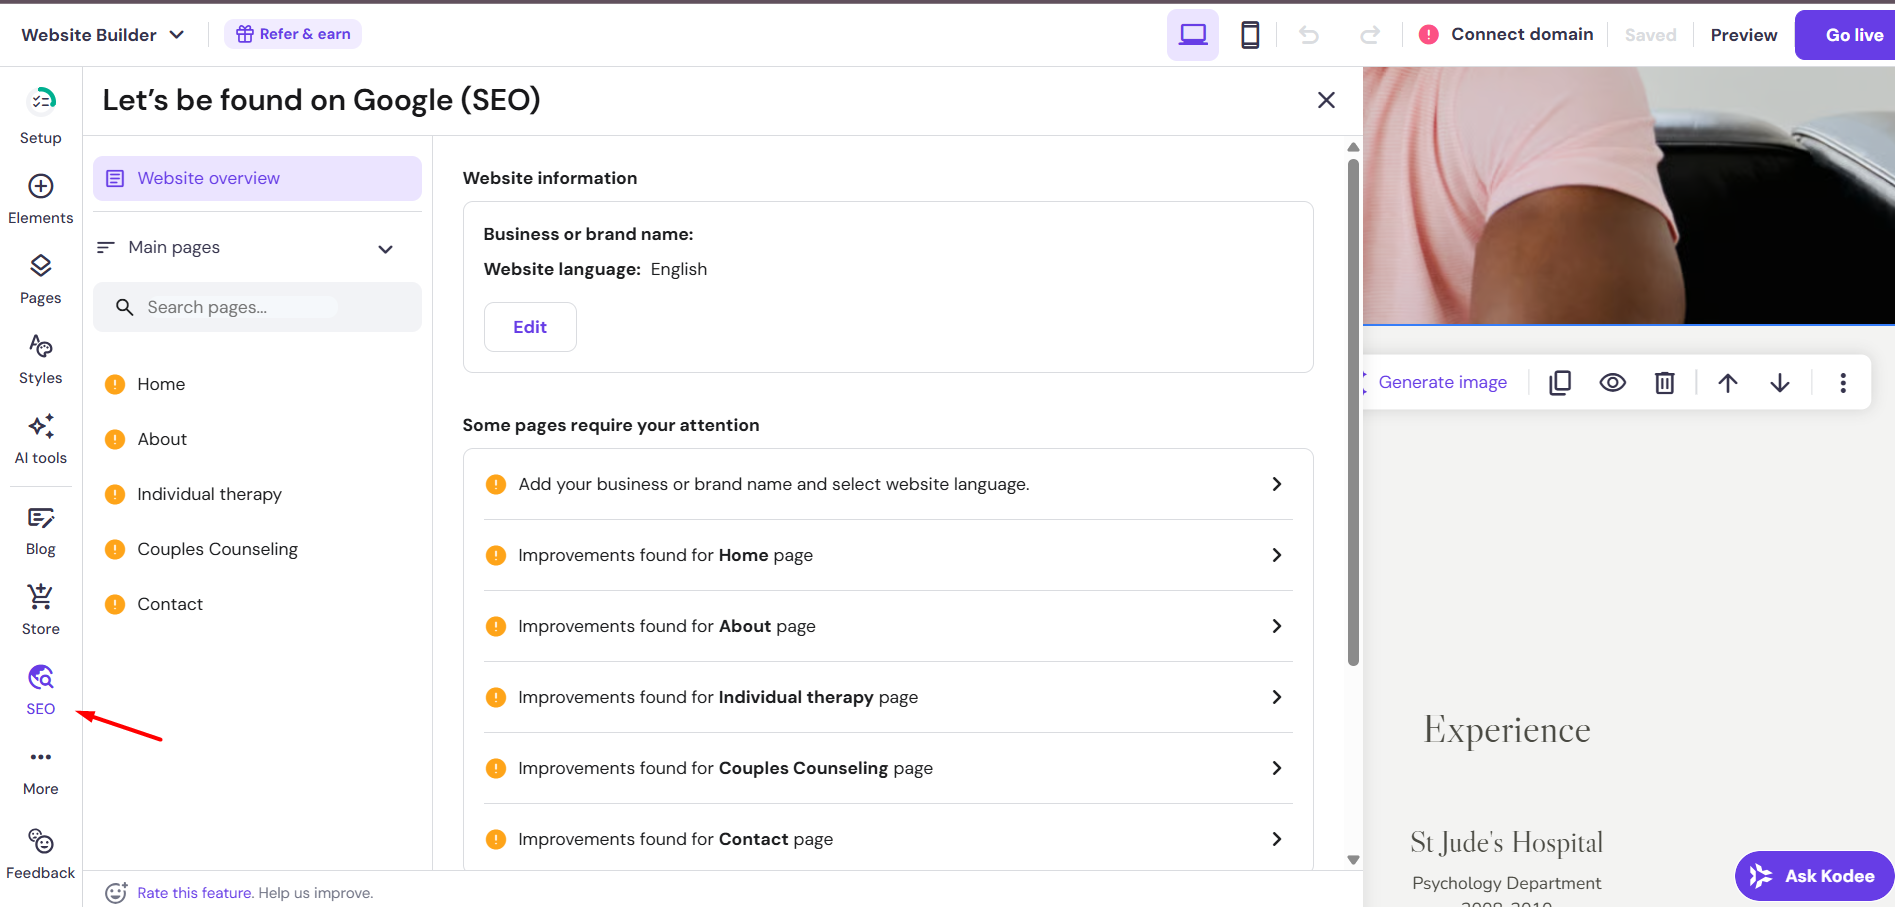
Task: Click the SEO panel scrollbar
Action: click(1353, 412)
